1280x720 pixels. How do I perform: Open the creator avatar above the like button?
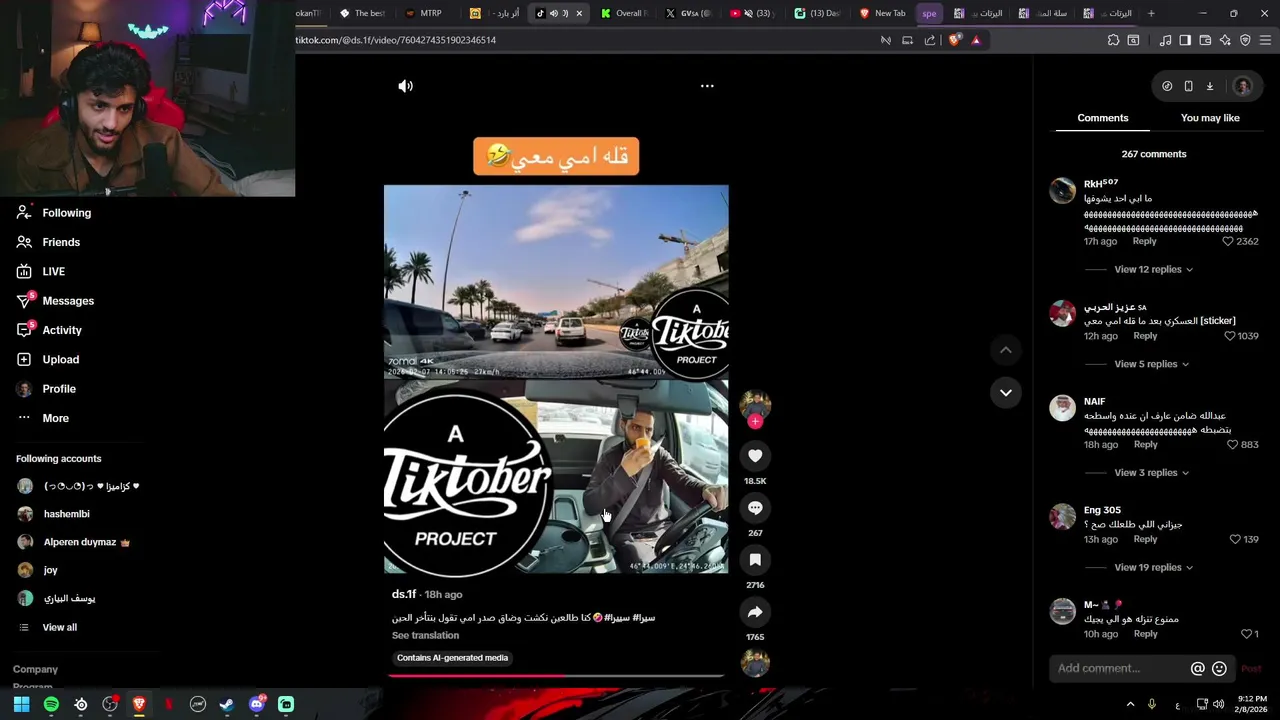point(755,404)
